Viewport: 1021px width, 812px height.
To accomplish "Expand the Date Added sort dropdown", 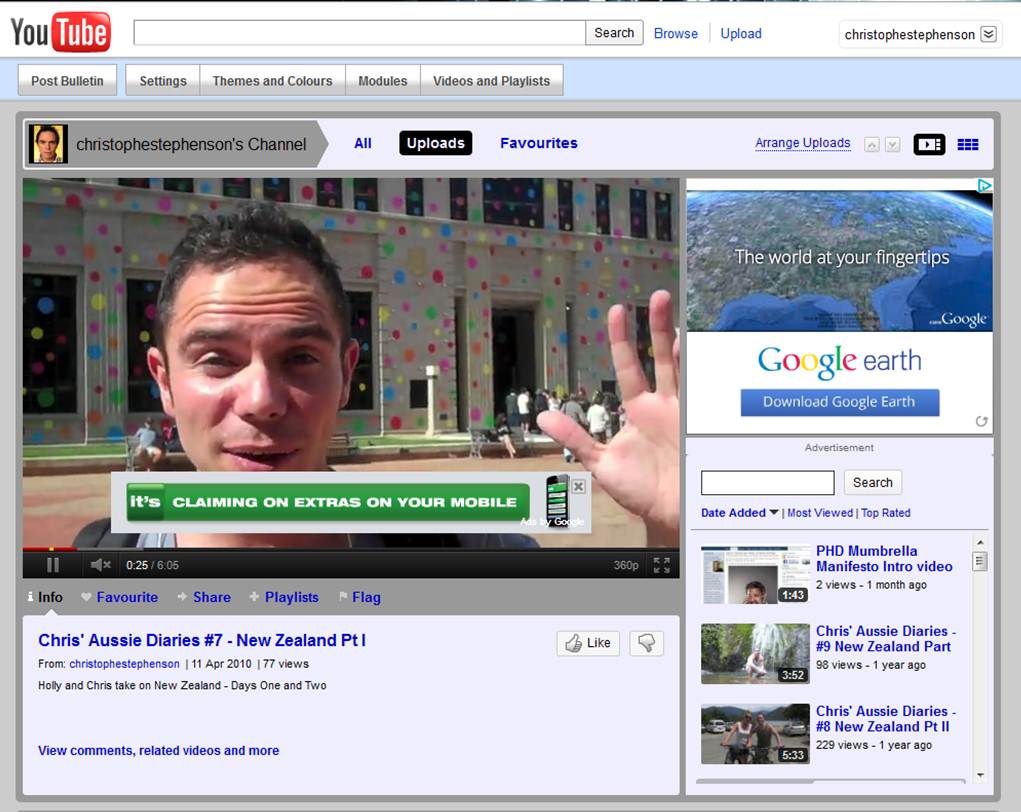I will [x=740, y=513].
